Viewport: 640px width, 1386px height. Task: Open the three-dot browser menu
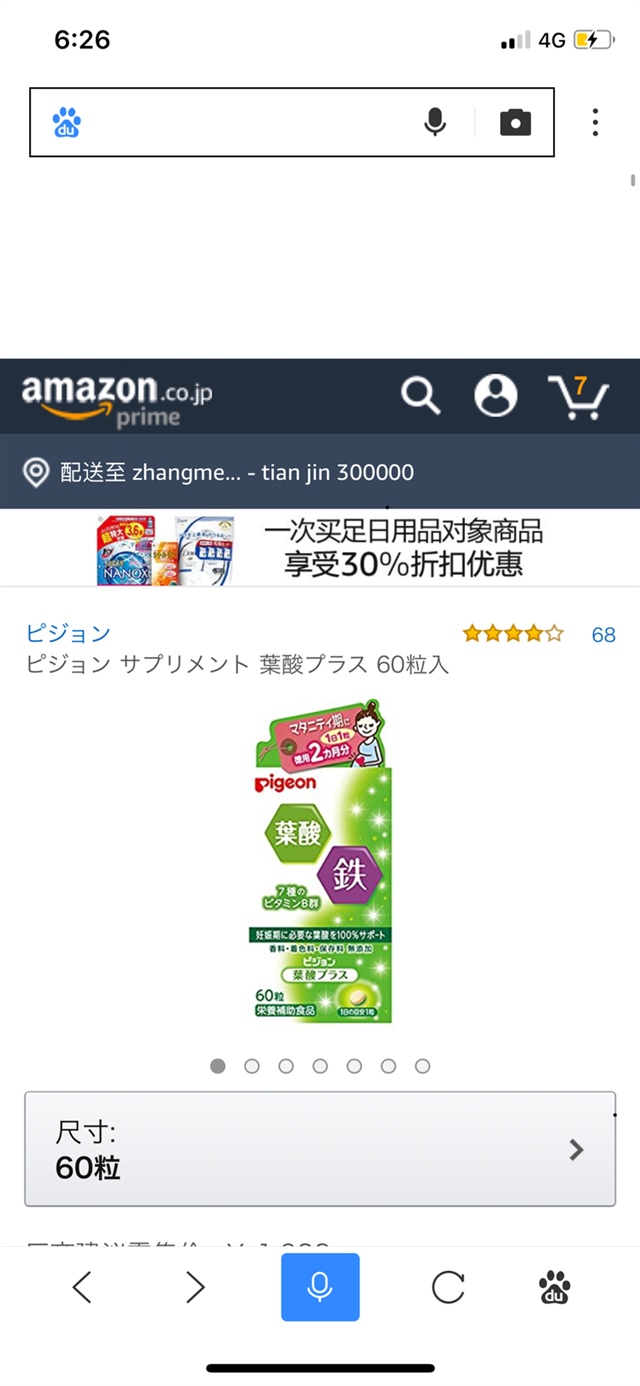pyautogui.click(x=595, y=122)
